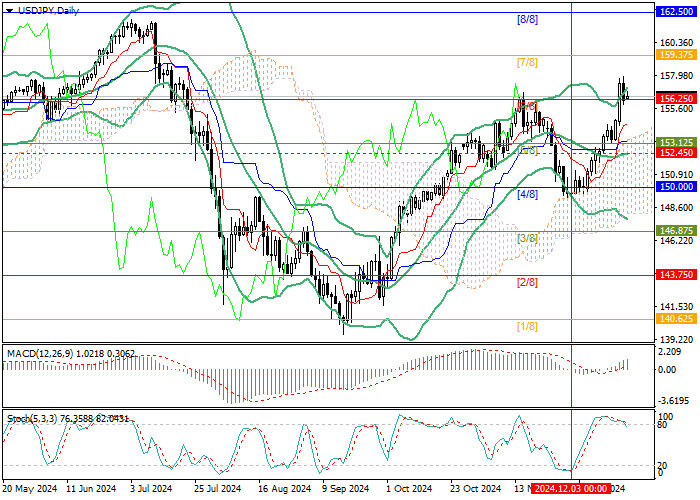Select the 146.875 green price tag
This screenshot has width=700, height=500.
(x=676, y=230)
